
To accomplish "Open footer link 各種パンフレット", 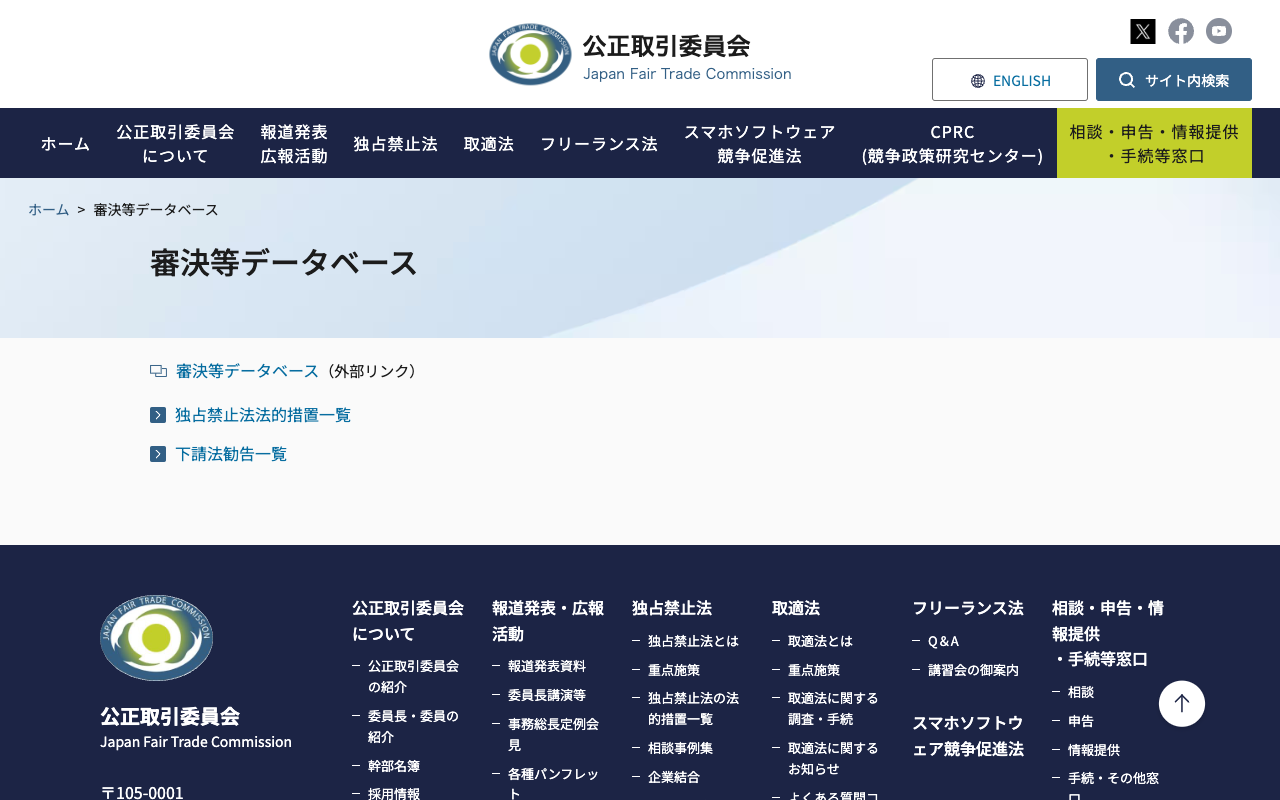I will coord(554,783).
